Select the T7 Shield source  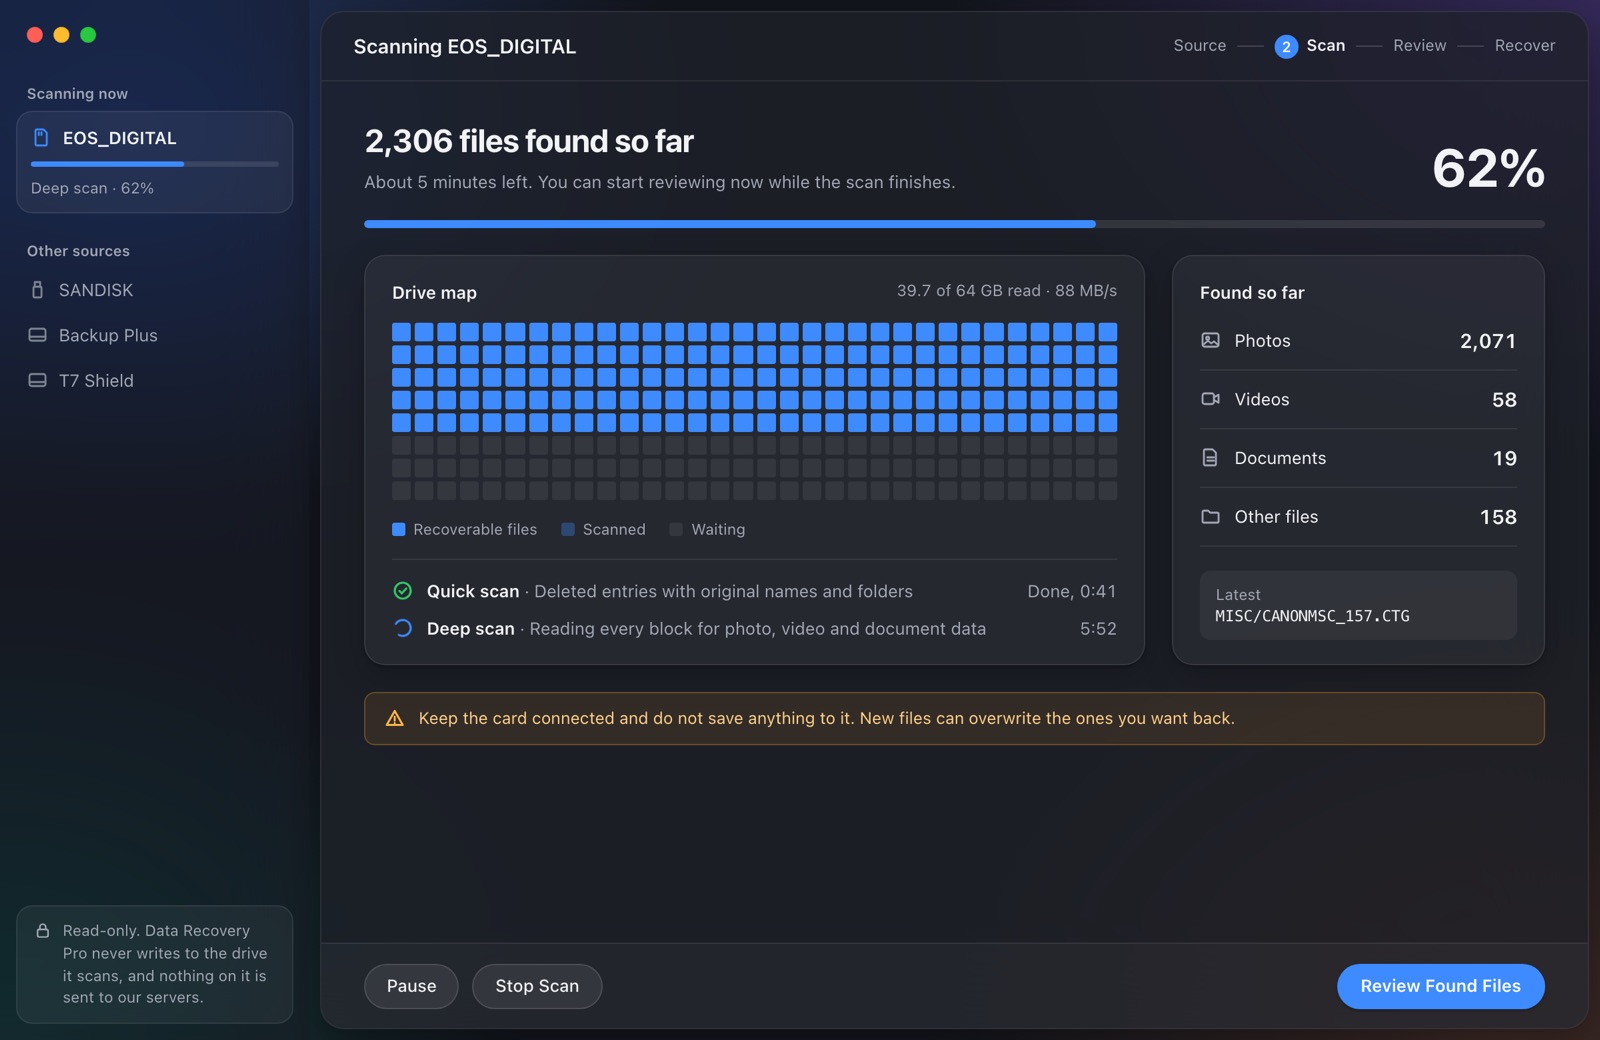(155, 380)
